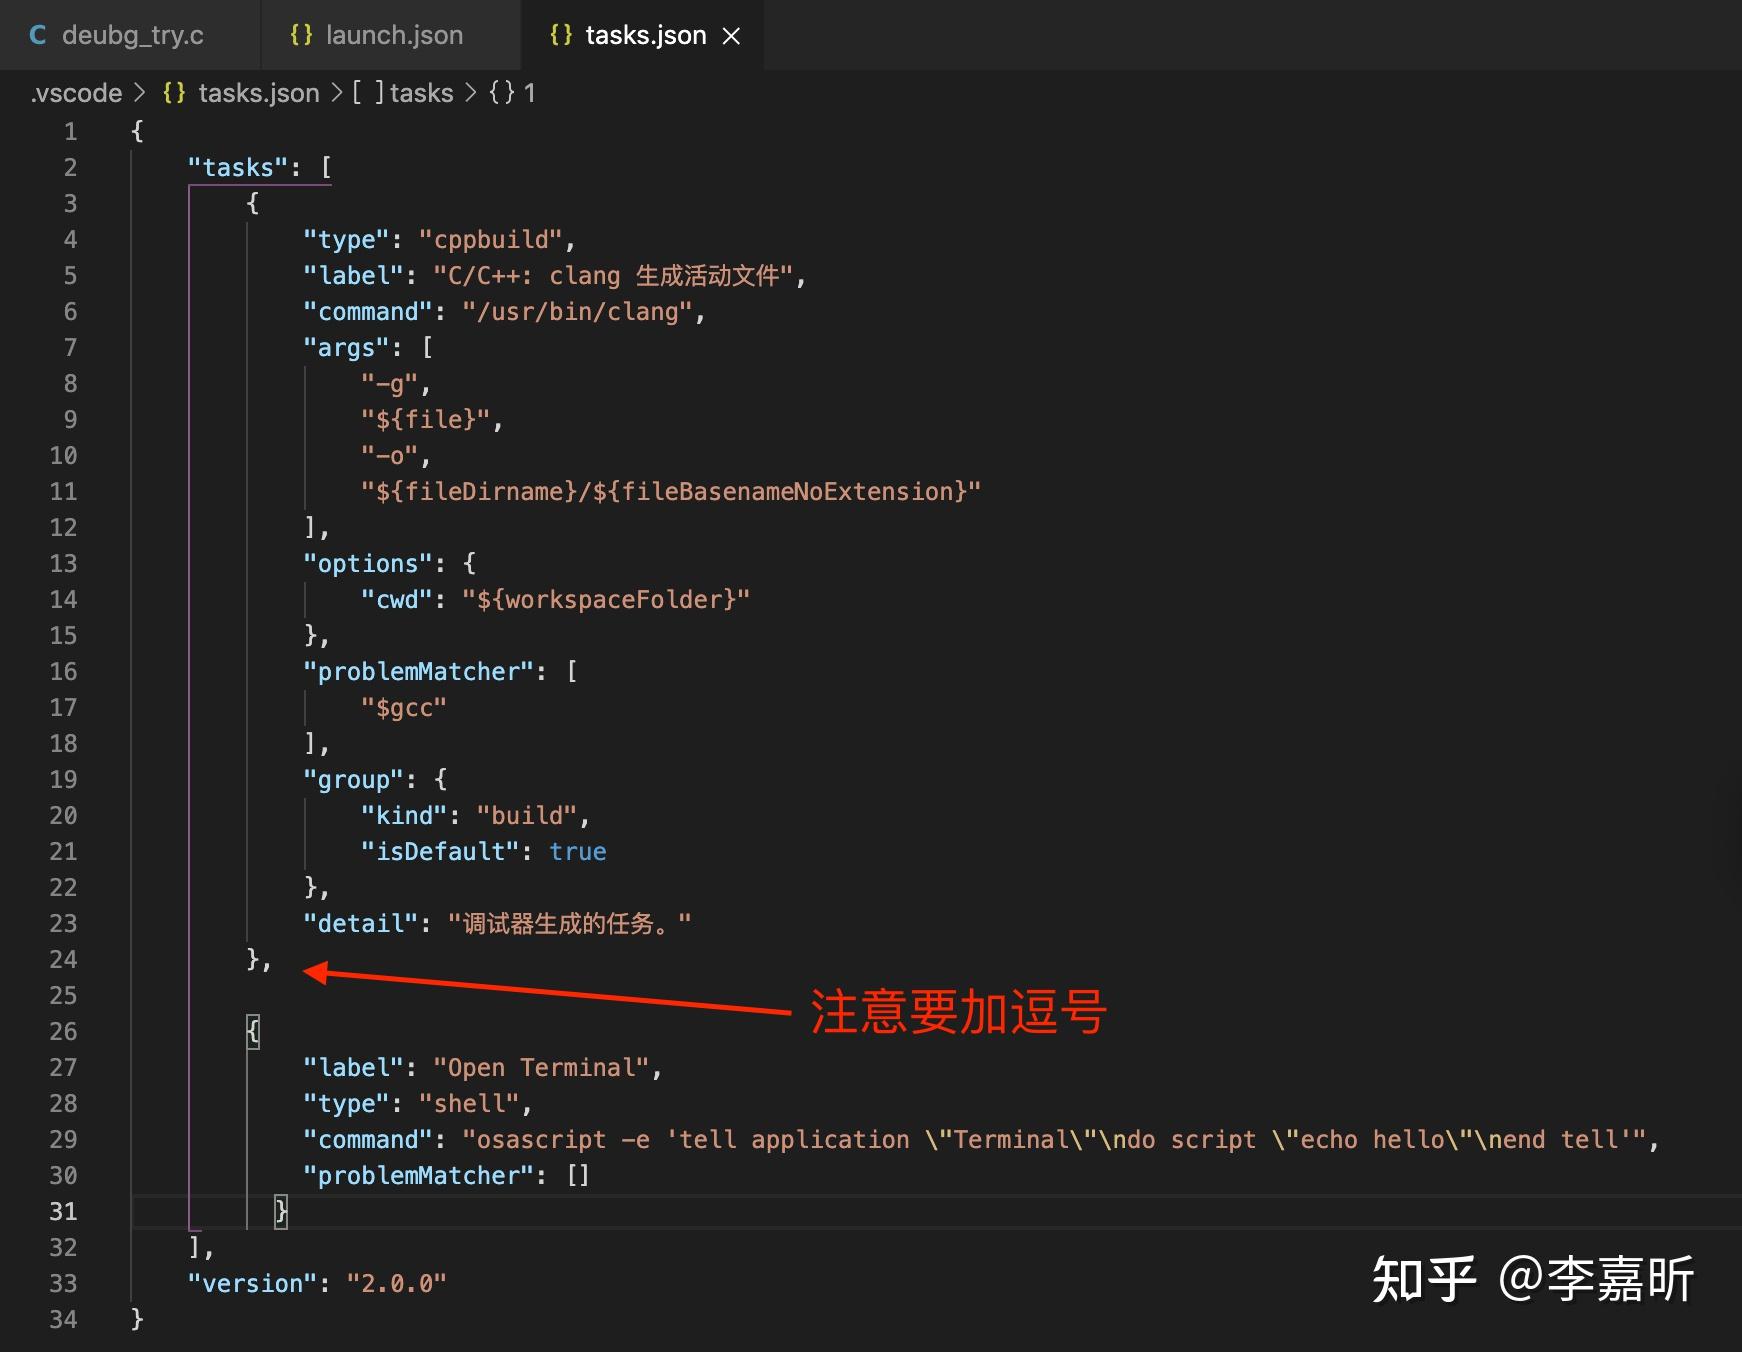Click the "${workspaceFolder}" string in cwd

[x=605, y=599]
